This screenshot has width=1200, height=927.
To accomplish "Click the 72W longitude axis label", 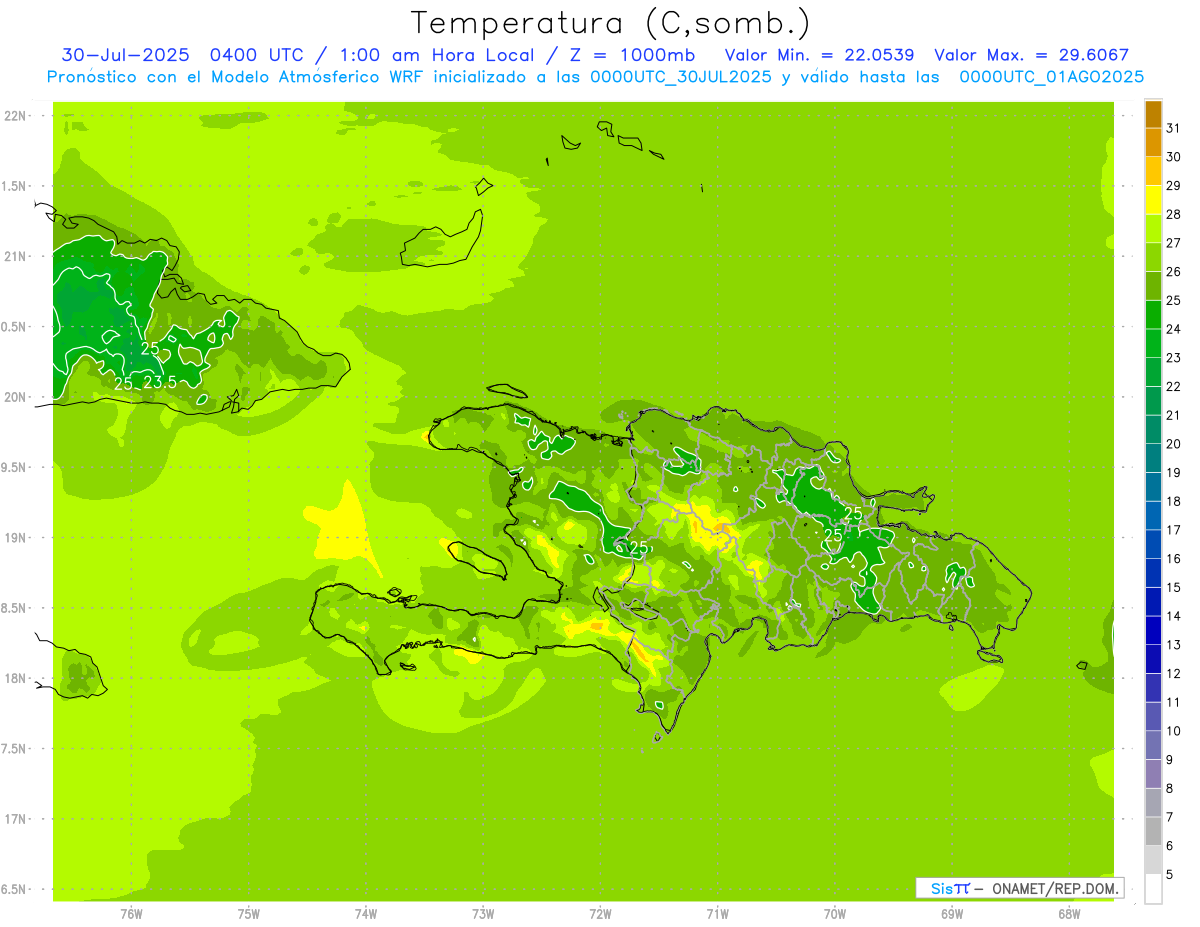I will [x=600, y=913].
